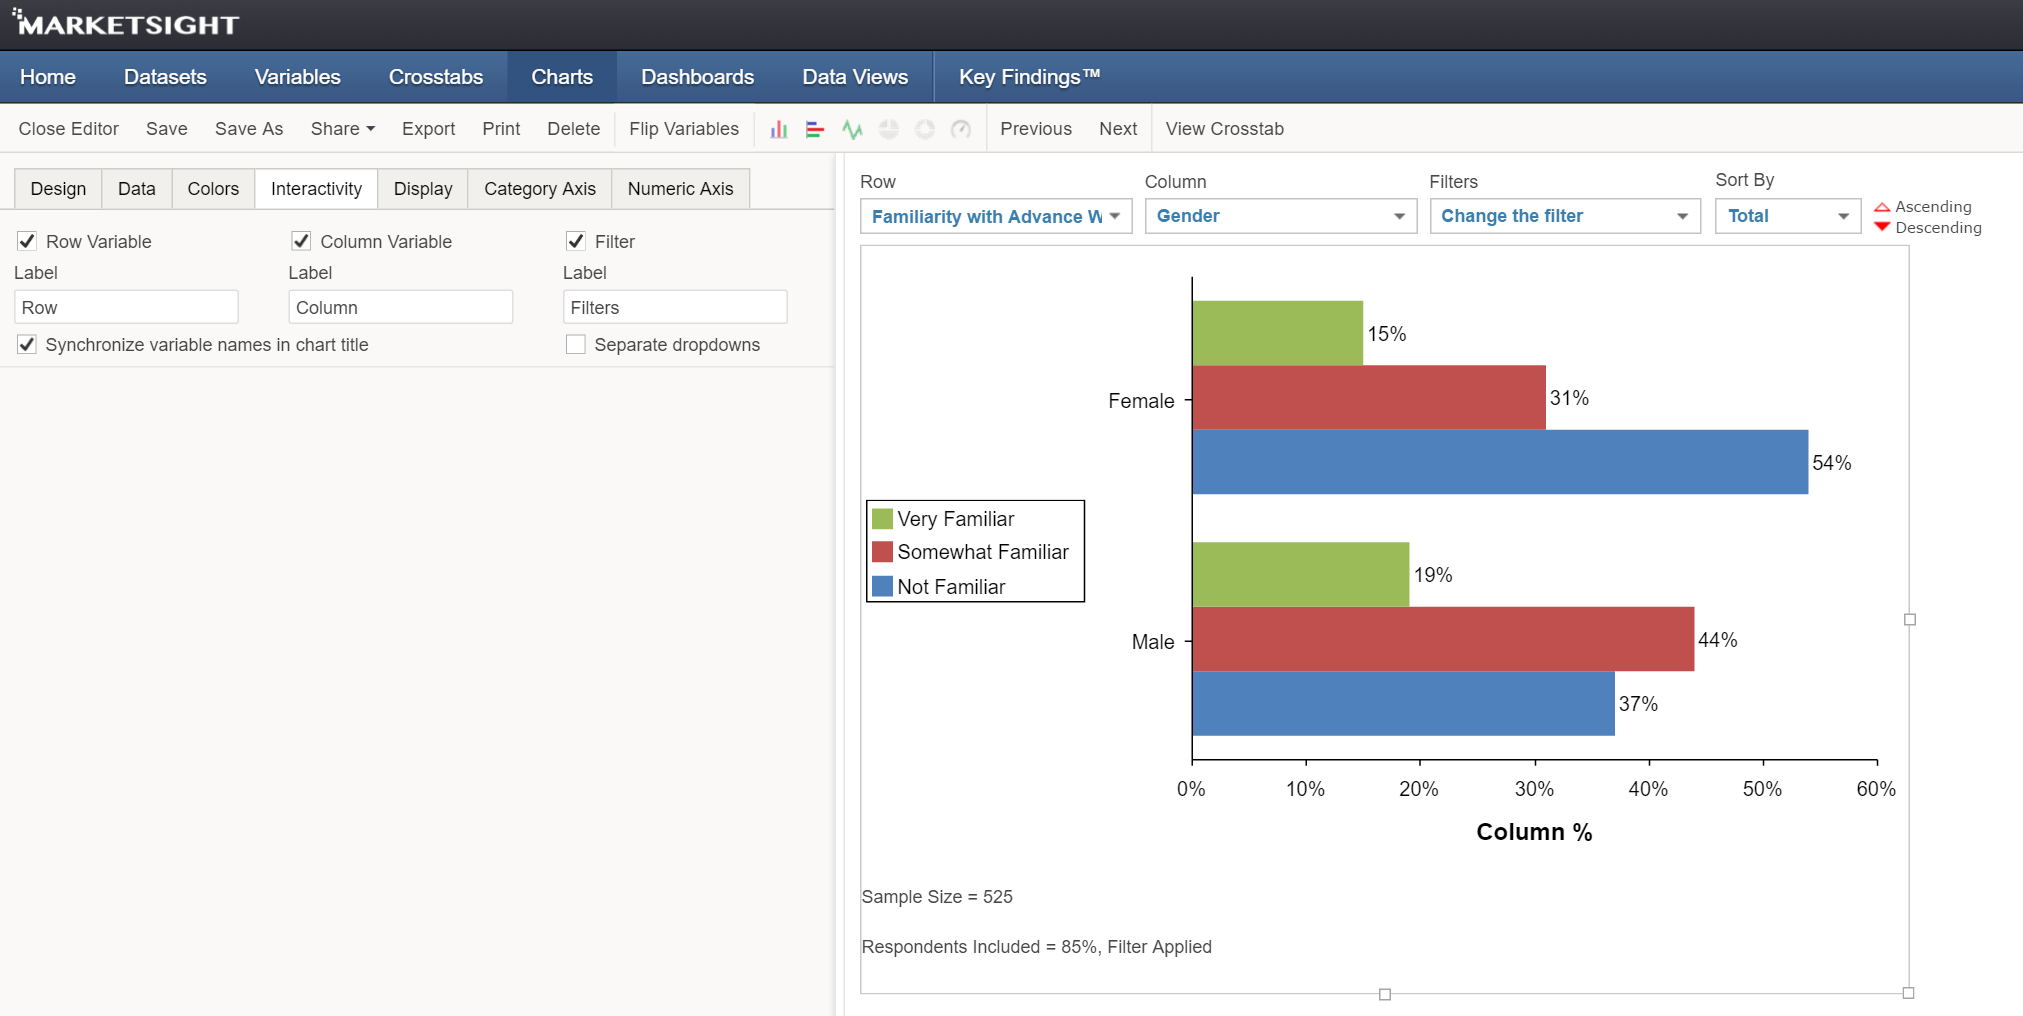This screenshot has height=1016, width=2023.
Task: Switch to vertical bar chart type
Action: pos(779,129)
